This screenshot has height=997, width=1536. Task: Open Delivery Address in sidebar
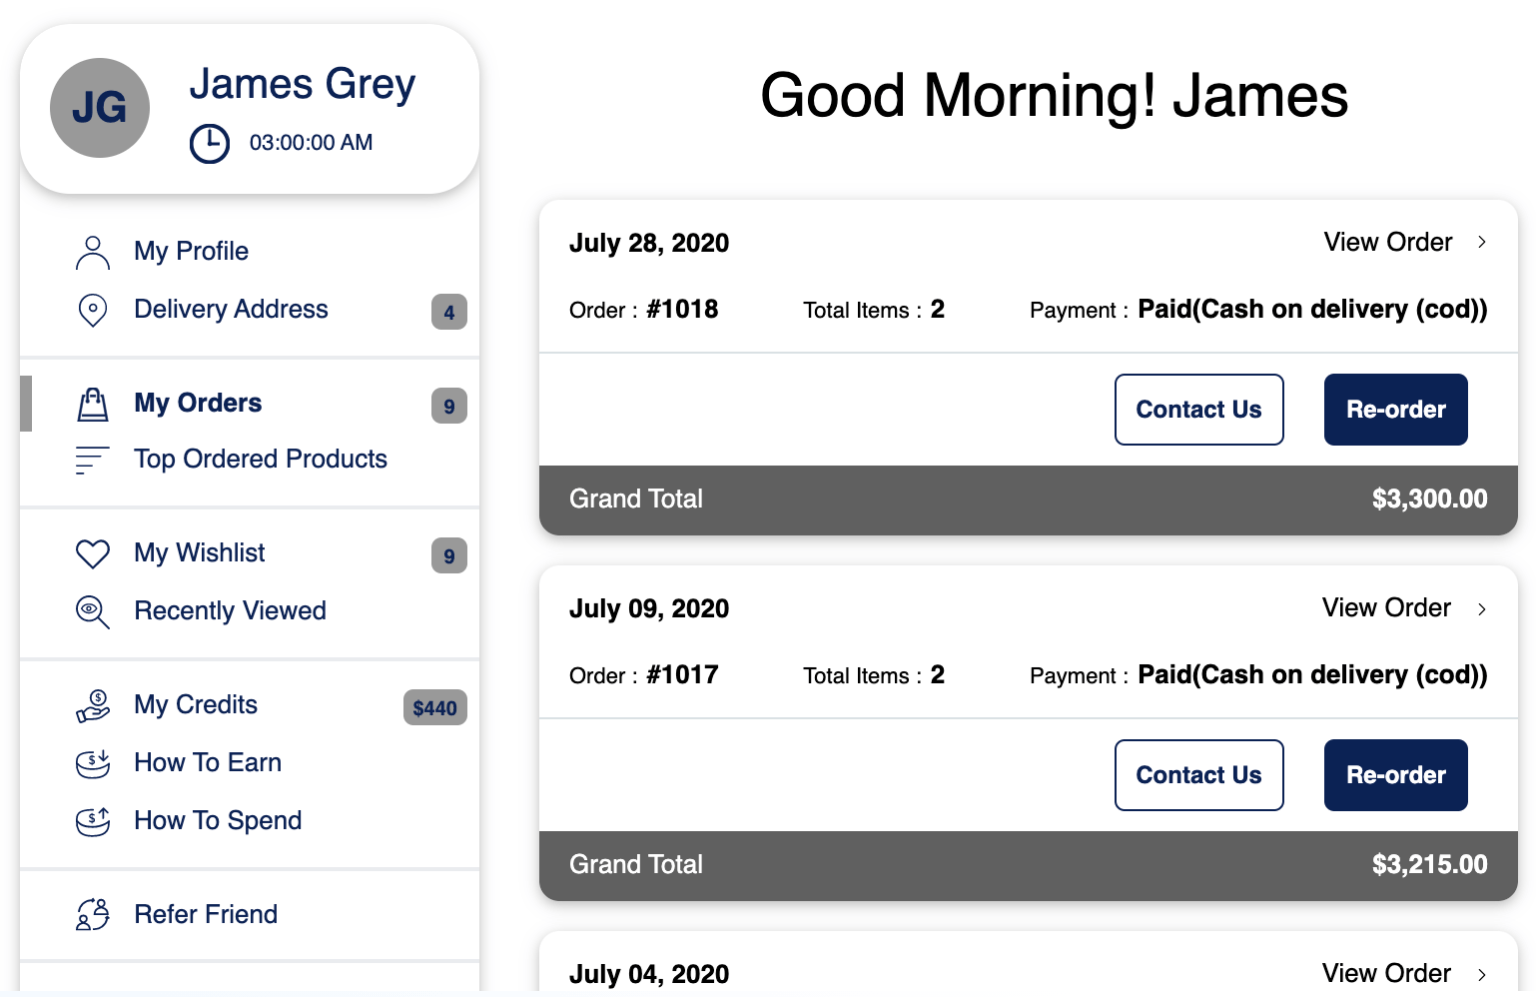click(231, 309)
